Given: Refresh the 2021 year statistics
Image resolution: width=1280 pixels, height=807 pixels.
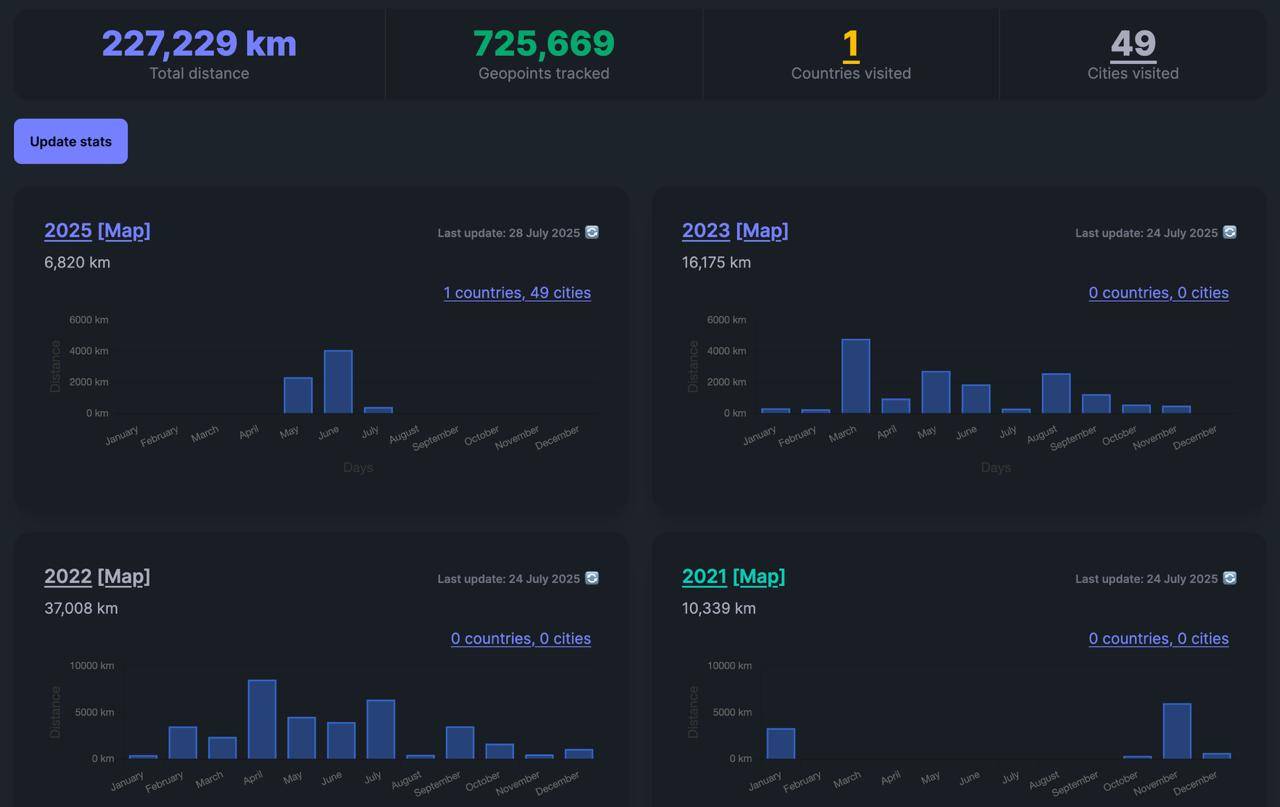Looking at the screenshot, I should coord(1230,578).
